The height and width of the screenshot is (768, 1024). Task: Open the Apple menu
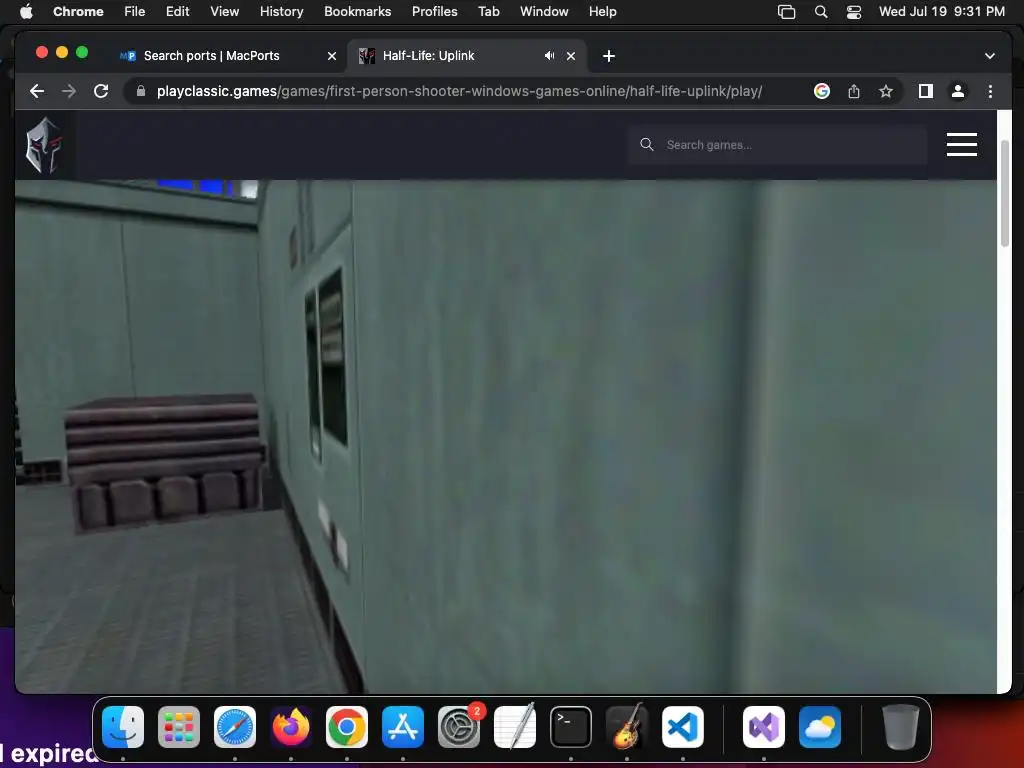[26, 11]
